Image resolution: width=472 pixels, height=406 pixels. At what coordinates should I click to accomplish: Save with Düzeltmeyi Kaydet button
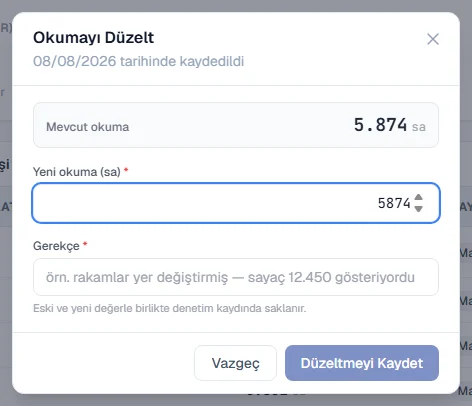(x=362, y=363)
